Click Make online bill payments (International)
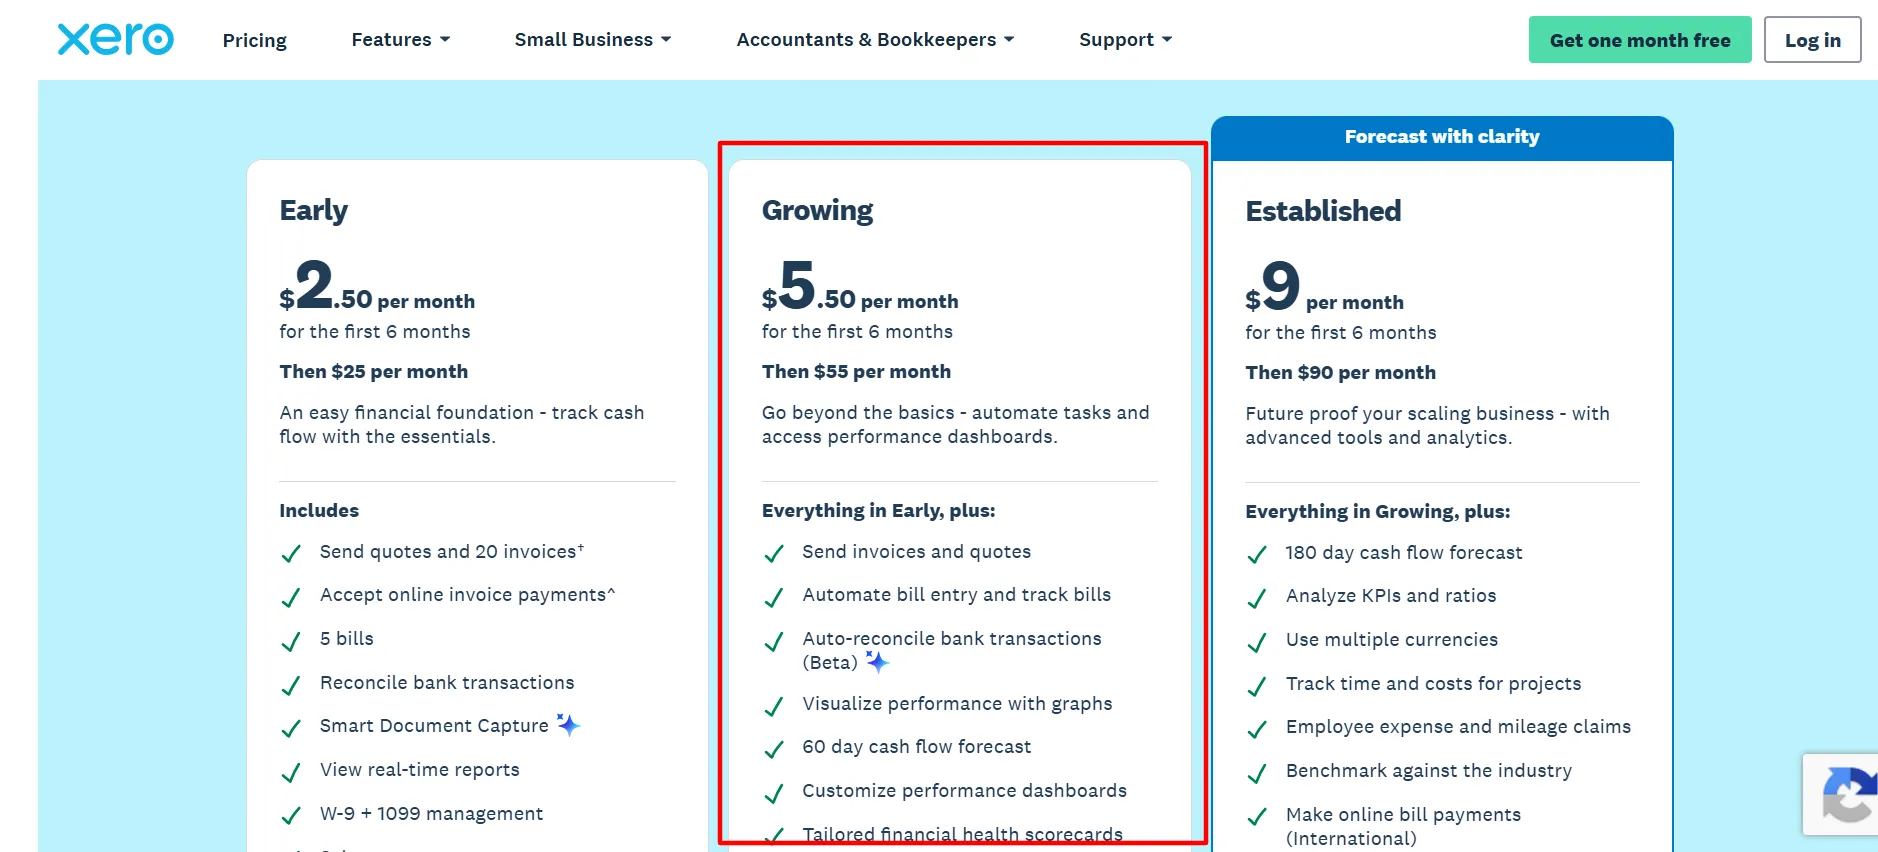The height and width of the screenshot is (852, 1878). pyautogui.click(x=1403, y=826)
